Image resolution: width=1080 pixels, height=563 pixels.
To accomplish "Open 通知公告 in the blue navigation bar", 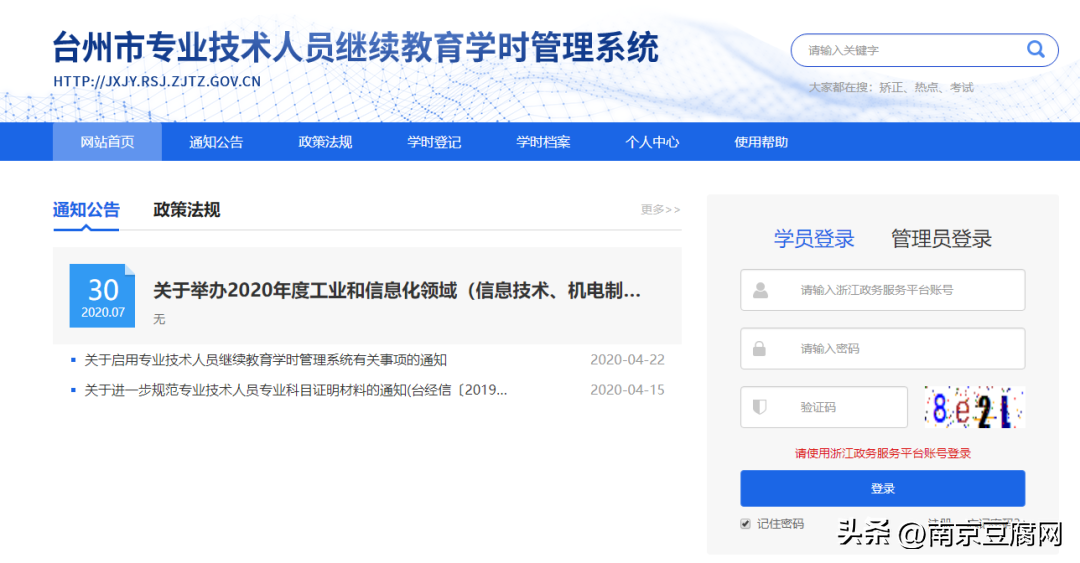I will (x=216, y=142).
